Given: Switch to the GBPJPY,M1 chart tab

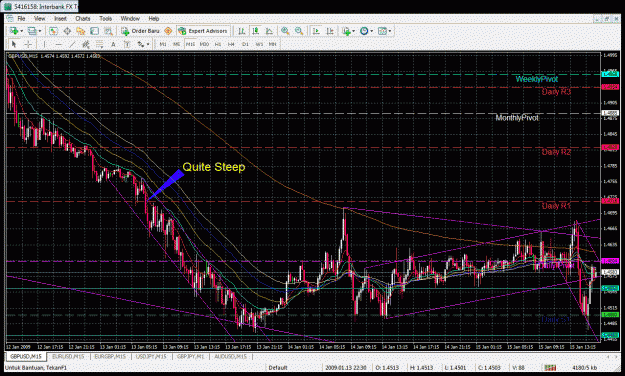Looking at the screenshot, I should 191,356.
